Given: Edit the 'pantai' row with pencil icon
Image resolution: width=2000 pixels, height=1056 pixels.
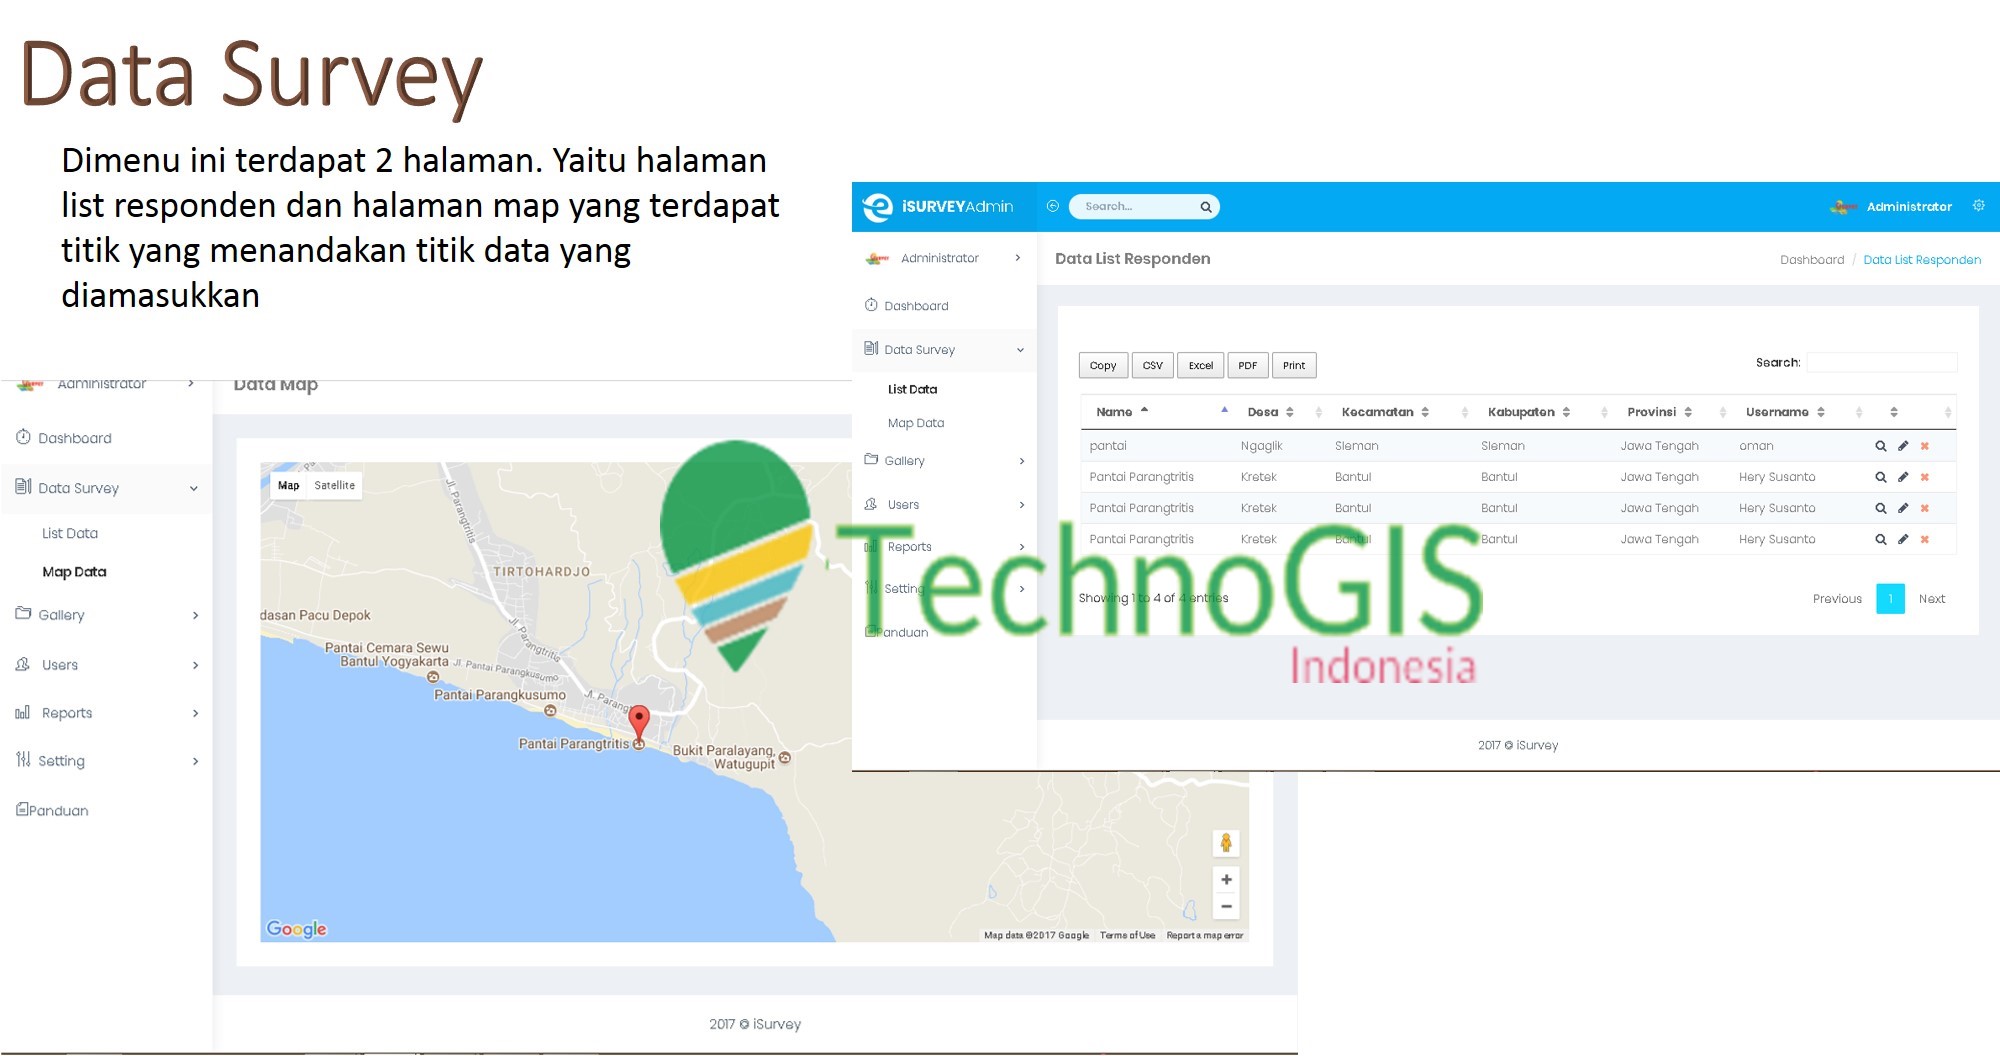Looking at the screenshot, I should 1903,446.
